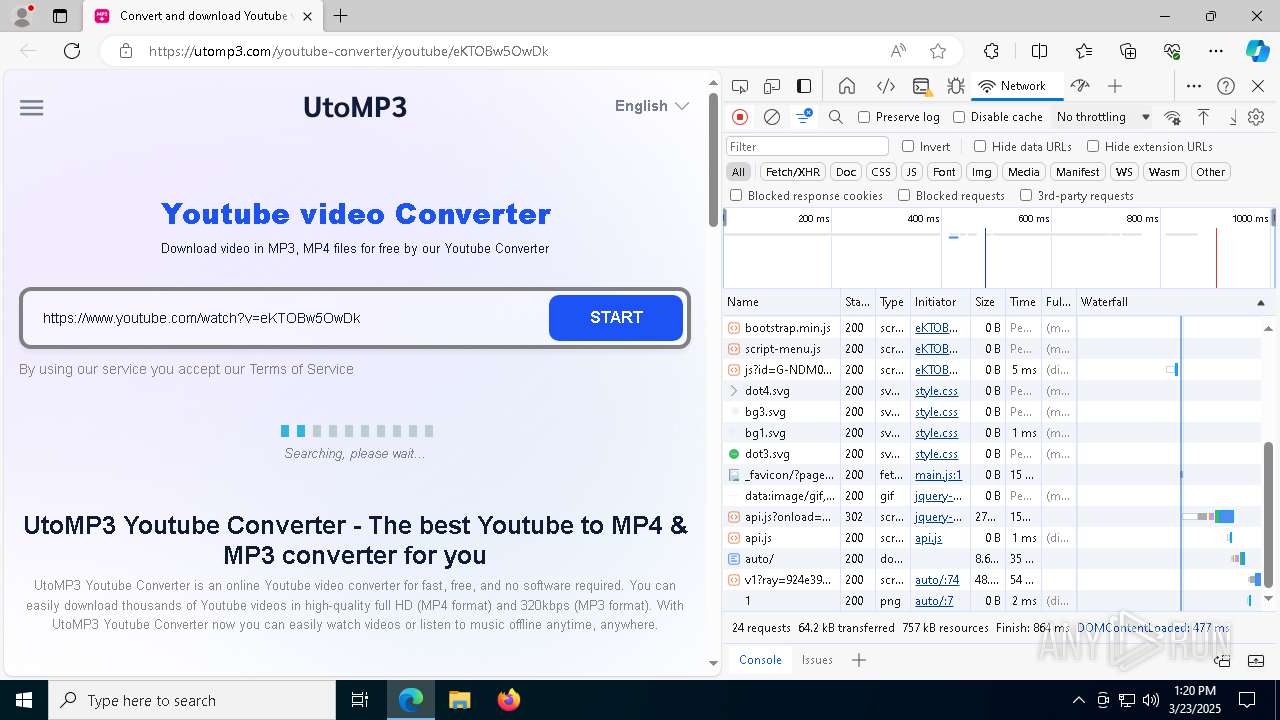Focus the network Filter input field

tap(807, 146)
